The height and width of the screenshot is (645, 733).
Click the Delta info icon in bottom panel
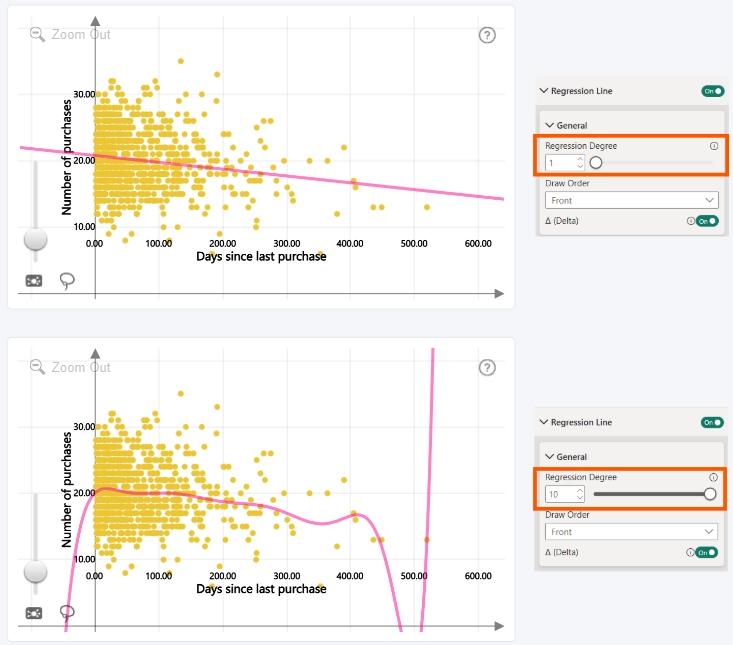point(690,552)
